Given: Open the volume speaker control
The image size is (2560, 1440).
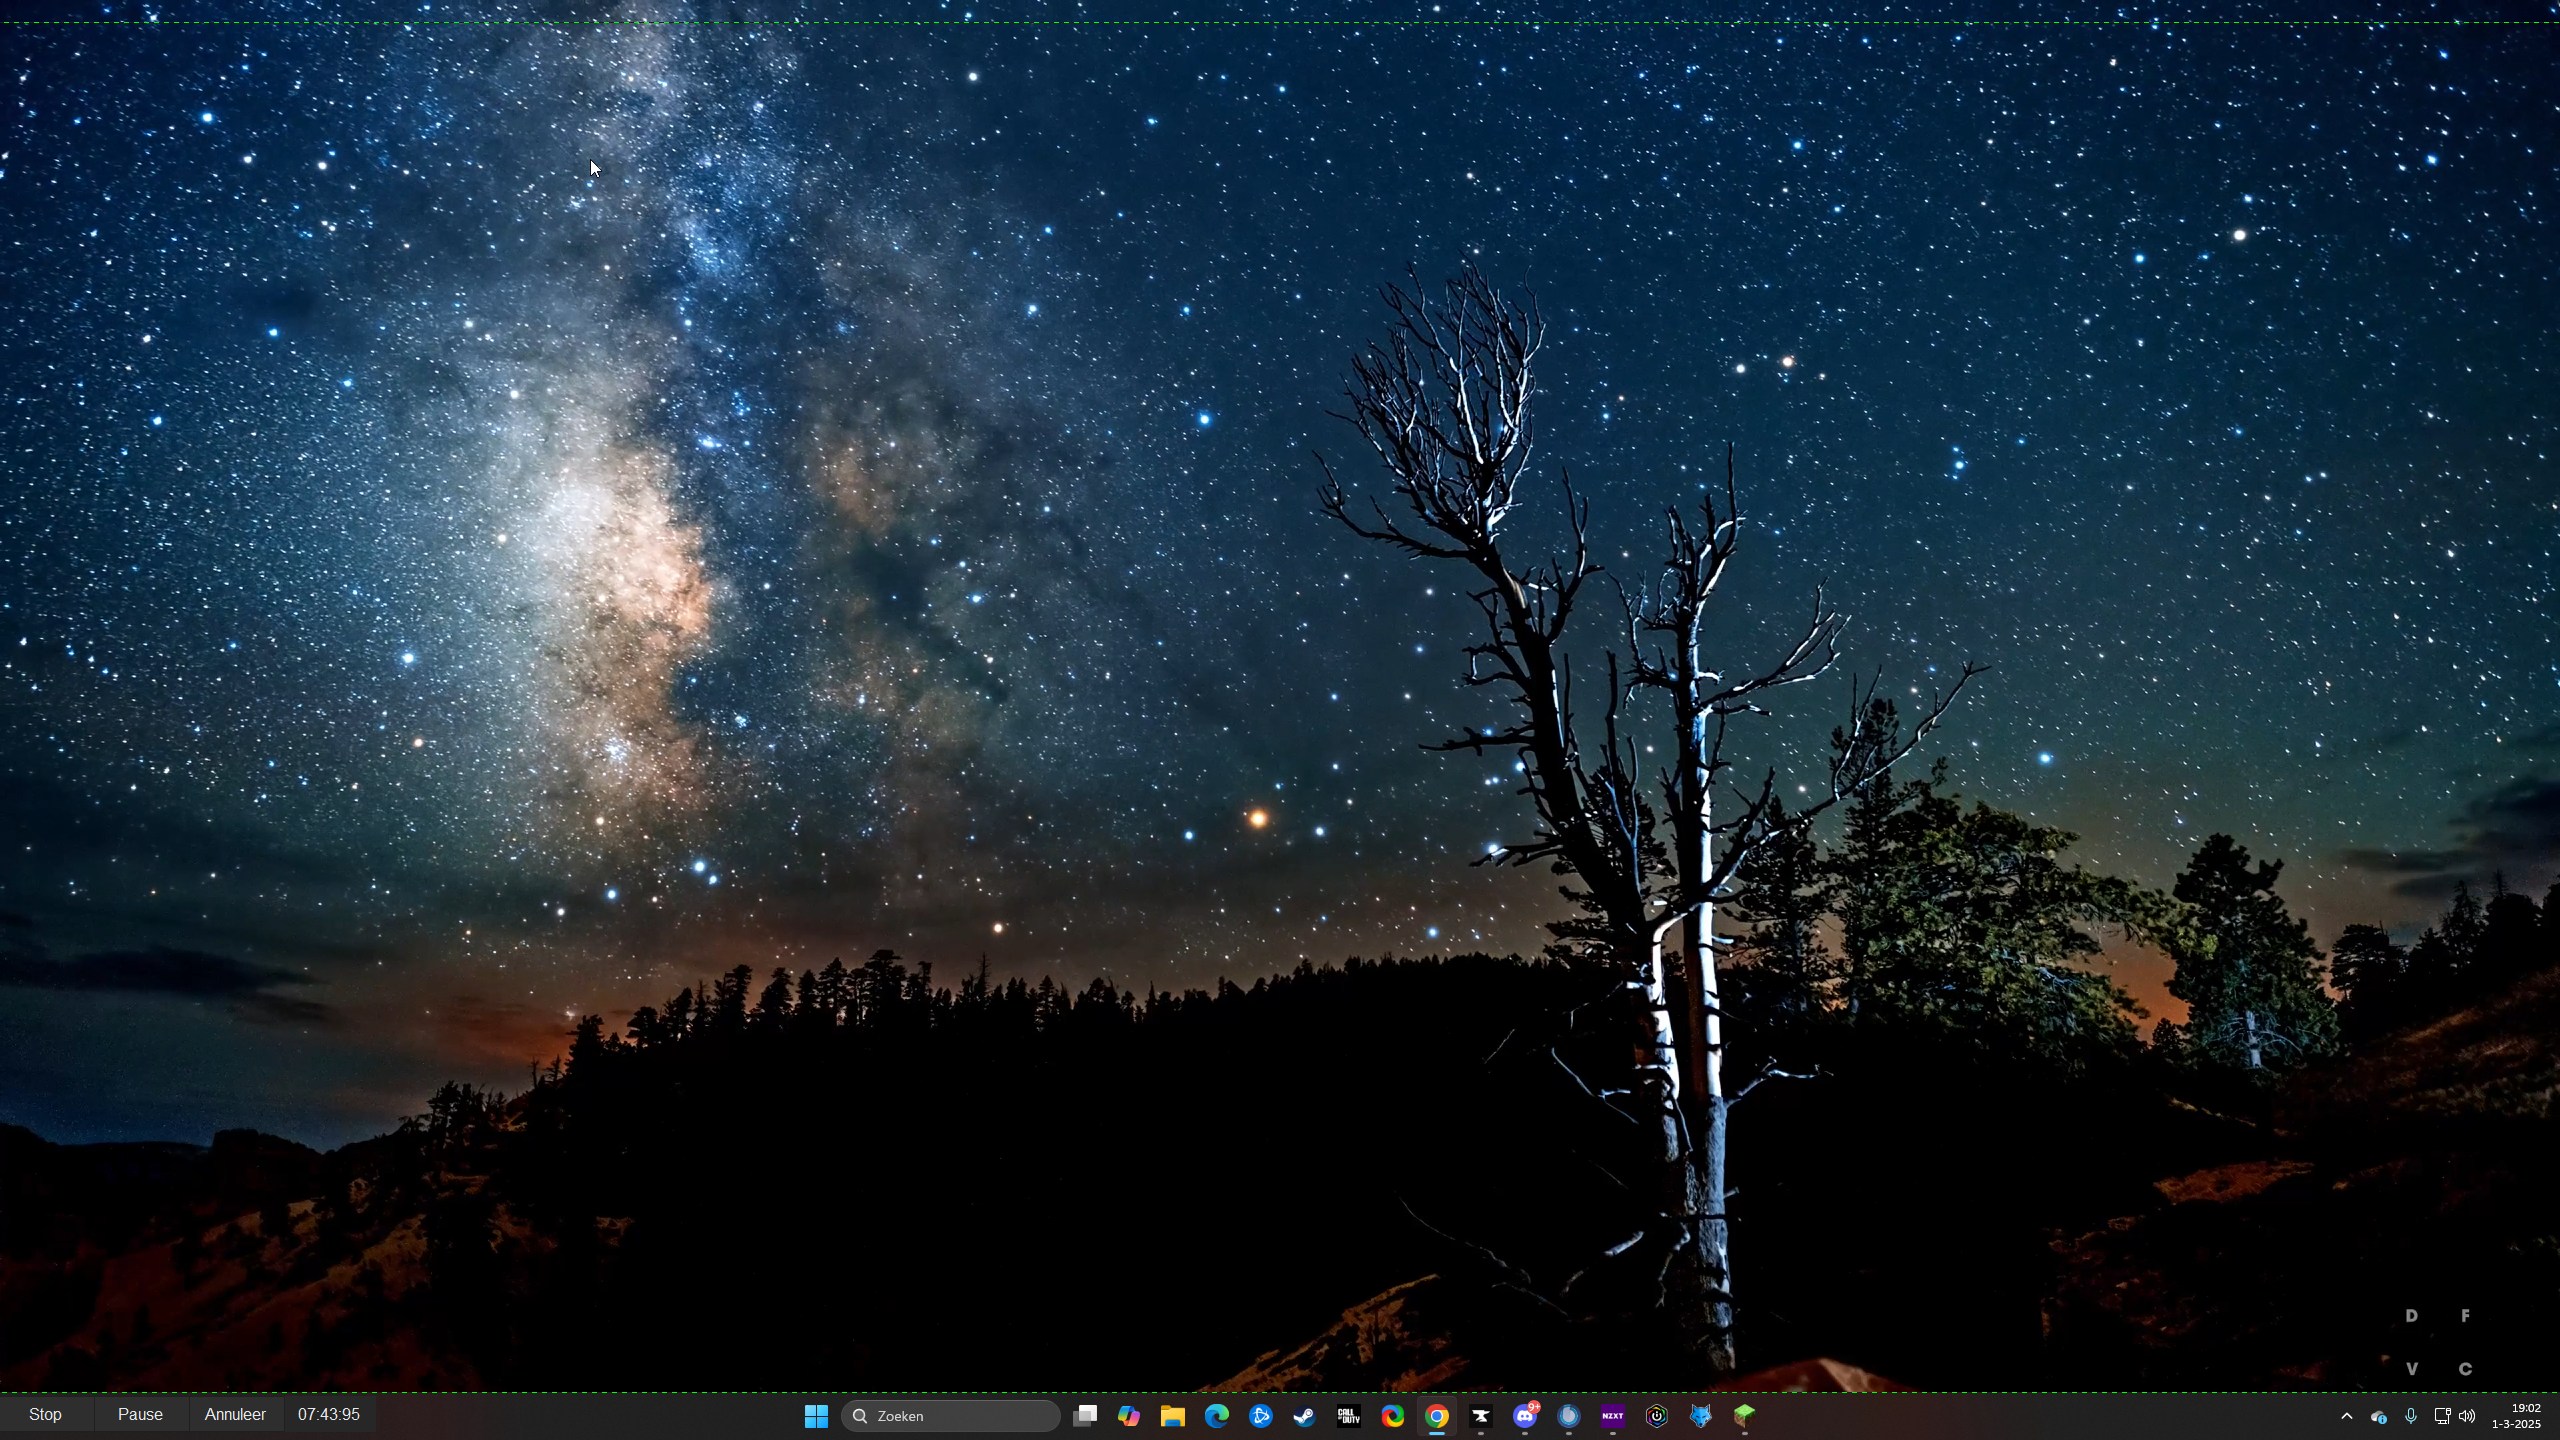Looking at the screenshot, I should (2467, 1416).
